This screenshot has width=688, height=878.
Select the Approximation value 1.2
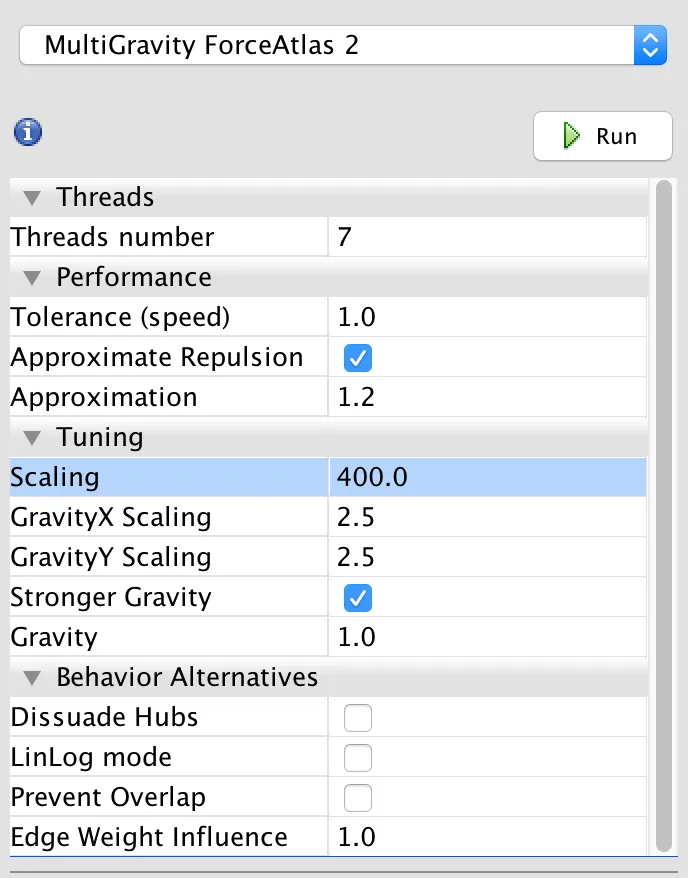tap(486, 397)
